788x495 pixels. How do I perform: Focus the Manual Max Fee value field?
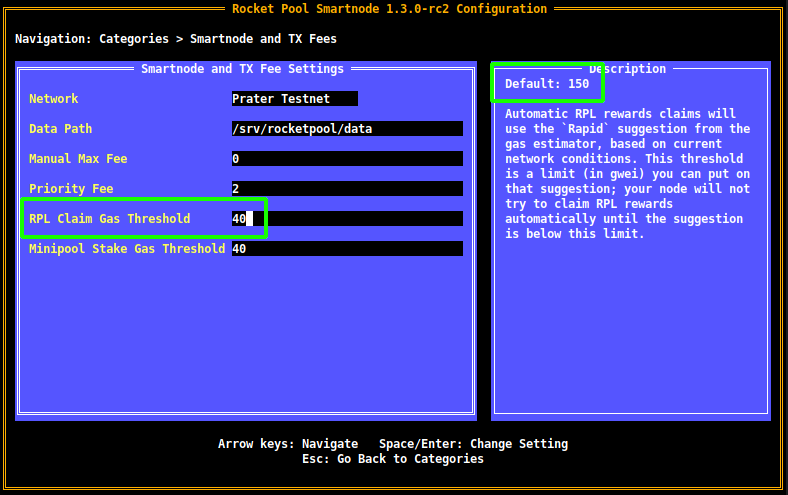(x=346, y=159)
